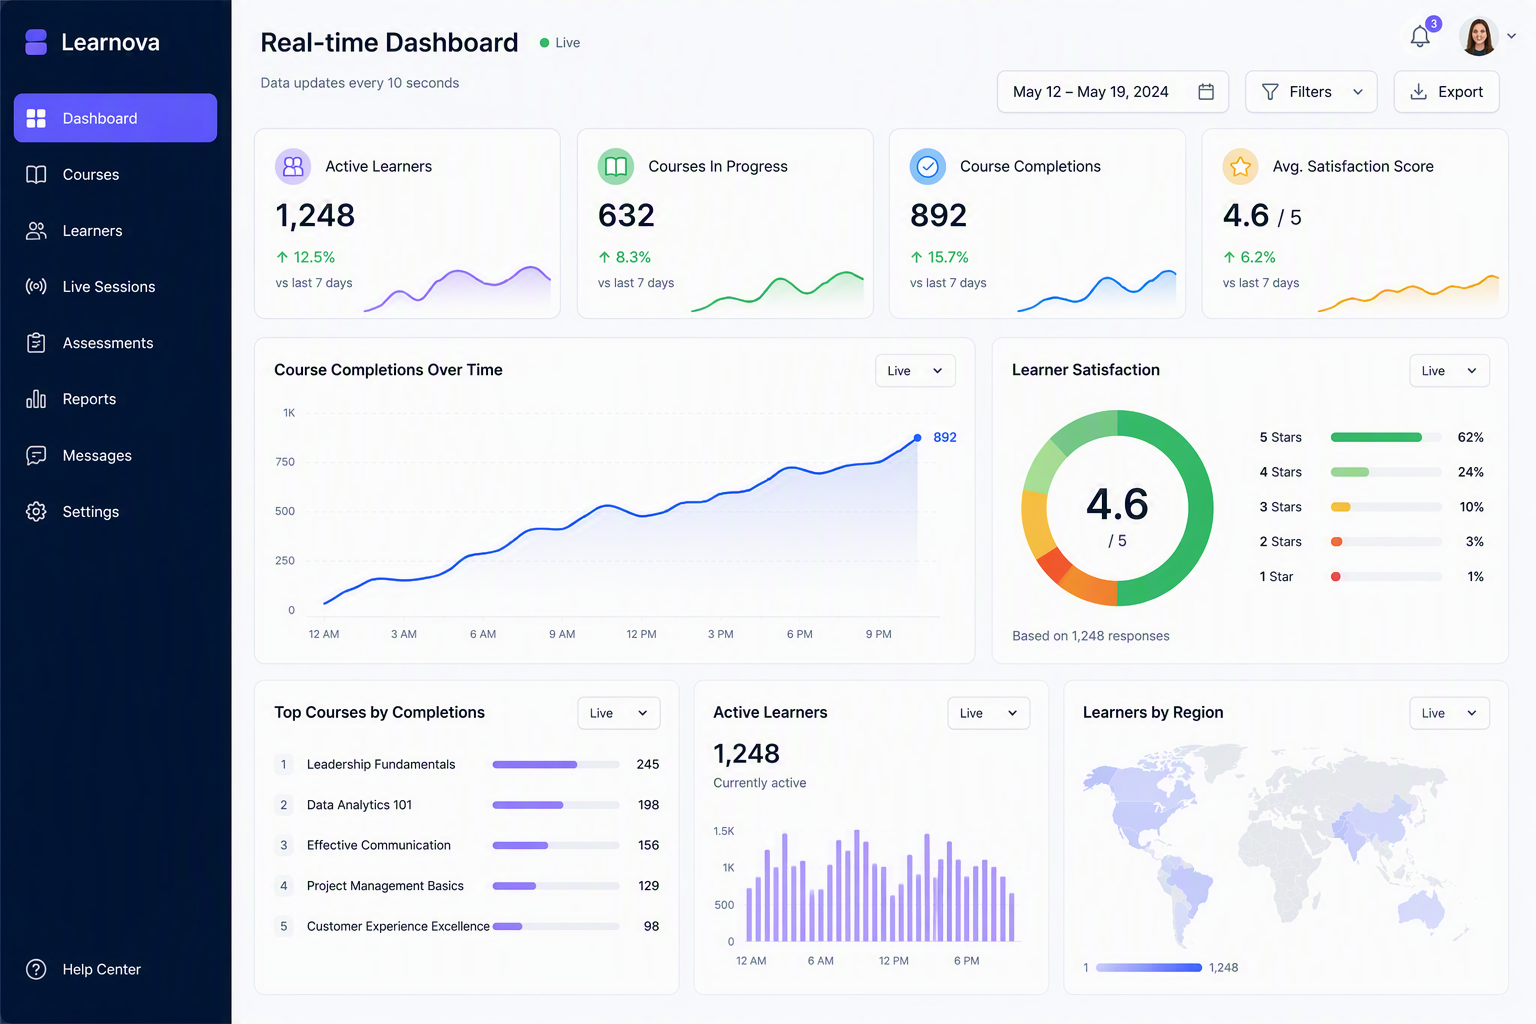Click the Learners people icon in sidebar

[36, 230]
